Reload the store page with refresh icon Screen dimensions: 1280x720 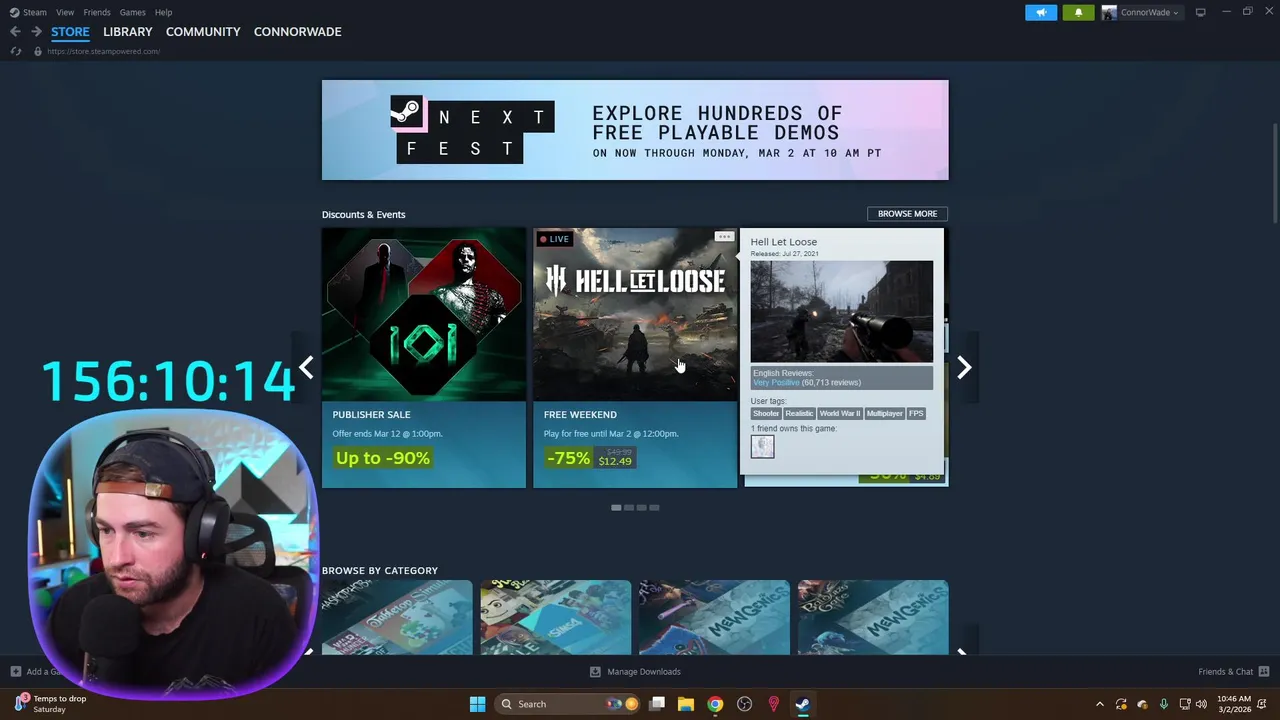point(15,51)
